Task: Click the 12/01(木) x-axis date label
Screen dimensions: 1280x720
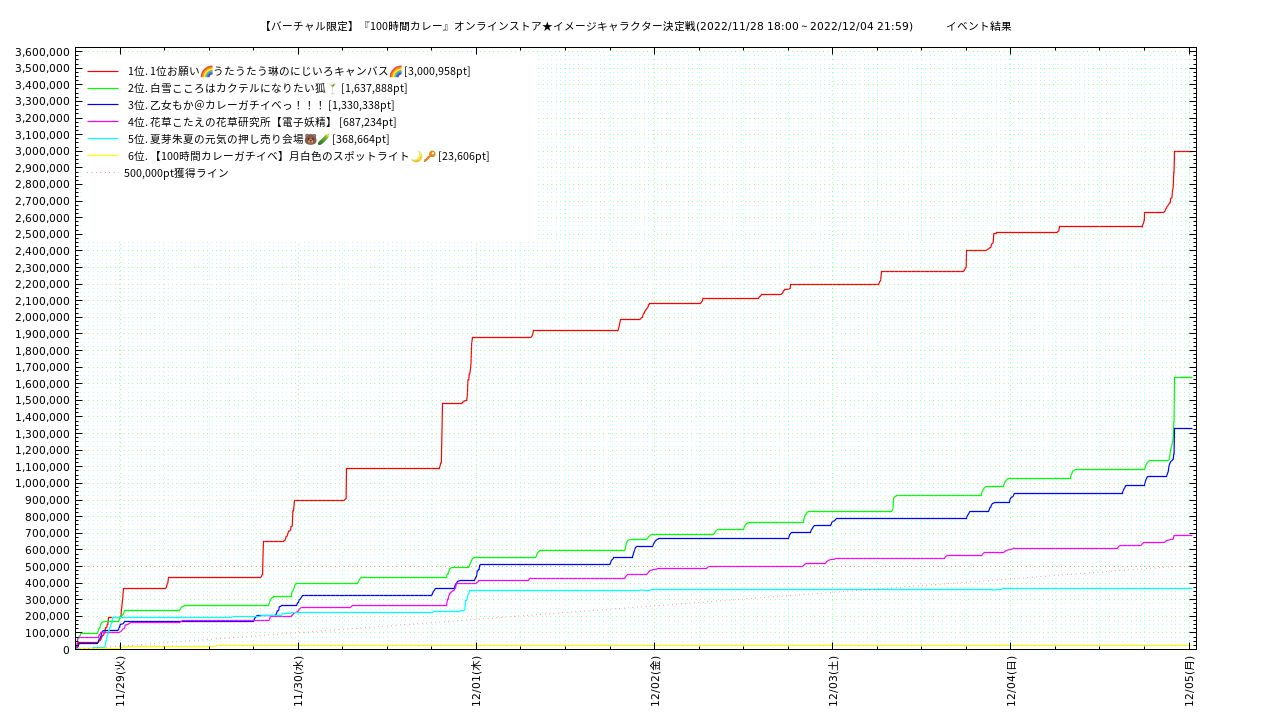Action: coord(476,682)
